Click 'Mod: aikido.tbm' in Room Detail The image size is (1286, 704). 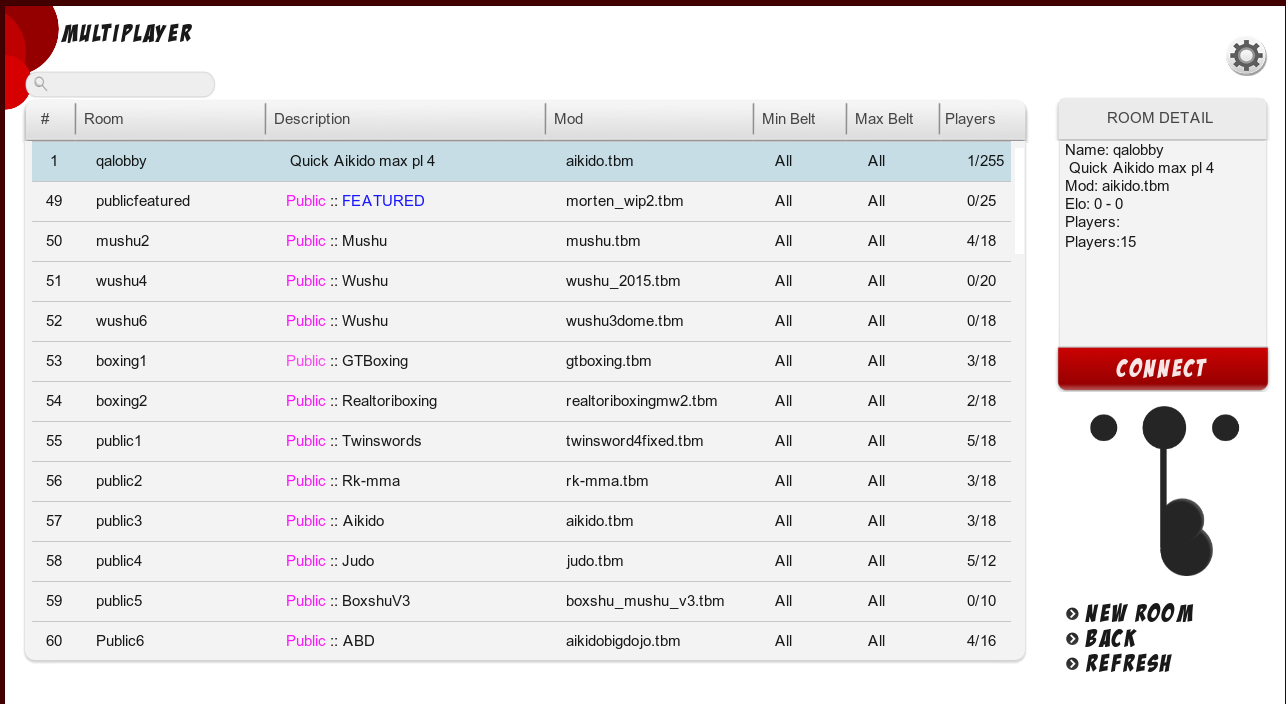[1117, 186]
